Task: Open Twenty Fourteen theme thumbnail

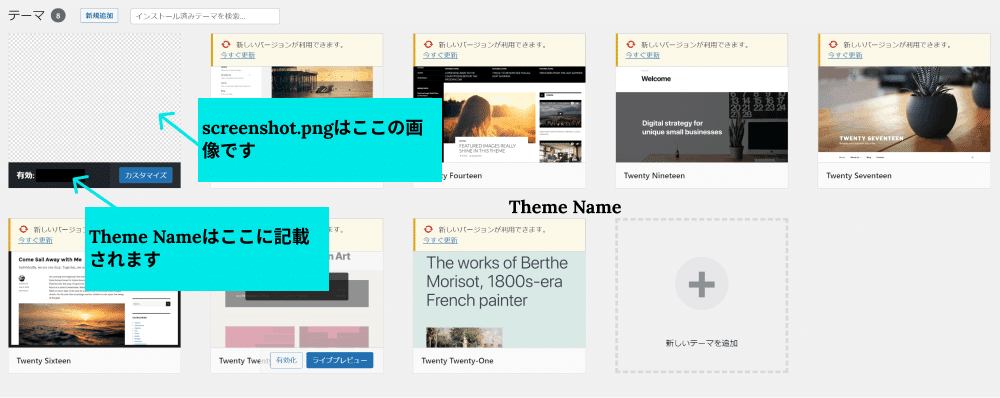Action: click(499, 114)
